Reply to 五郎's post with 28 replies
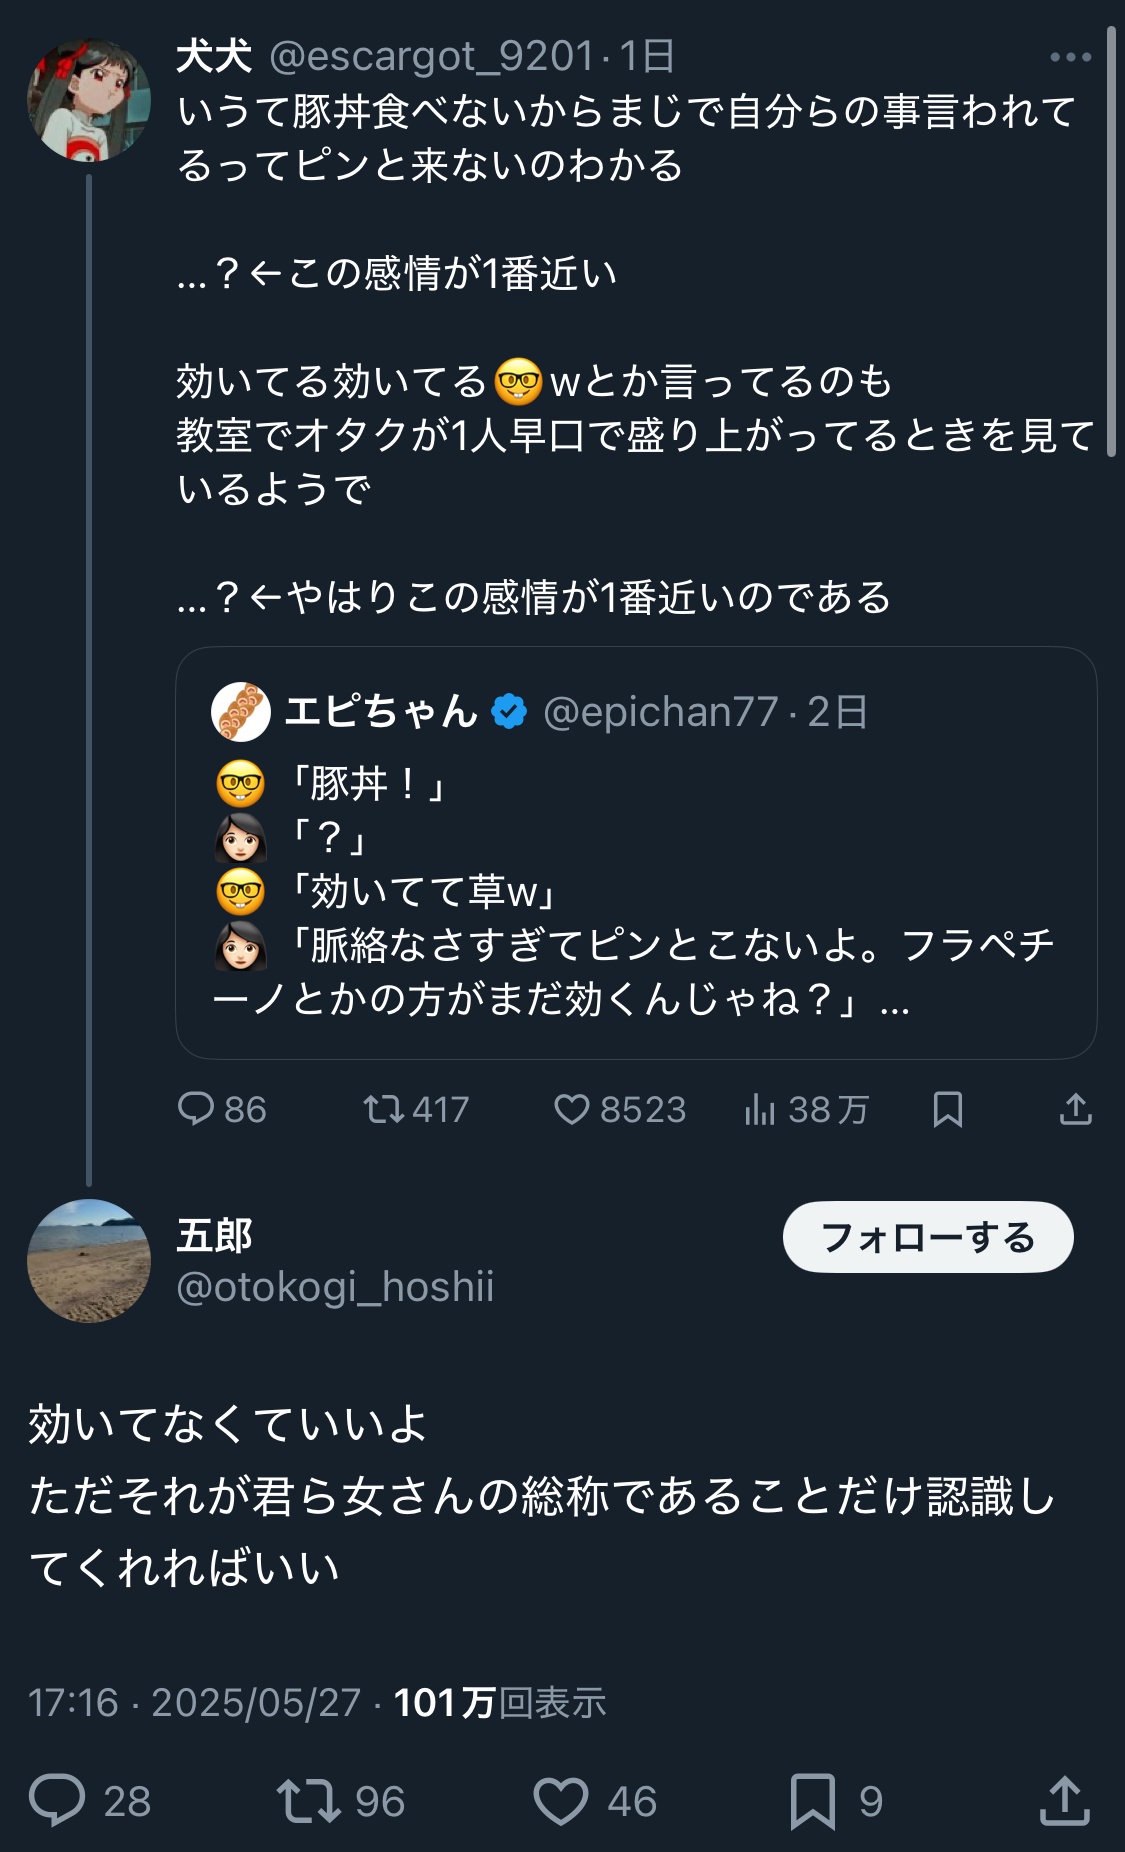The image size is (1125, 1852). pyautogui.click(x=58, y=1800)
